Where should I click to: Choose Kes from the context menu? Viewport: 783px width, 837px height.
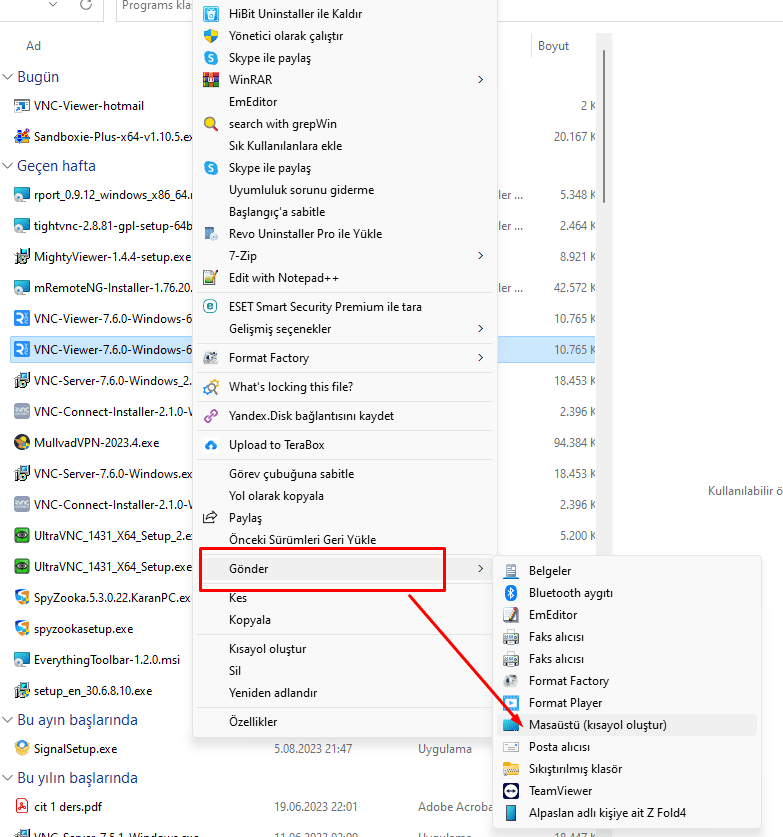[x=345, y=598]
